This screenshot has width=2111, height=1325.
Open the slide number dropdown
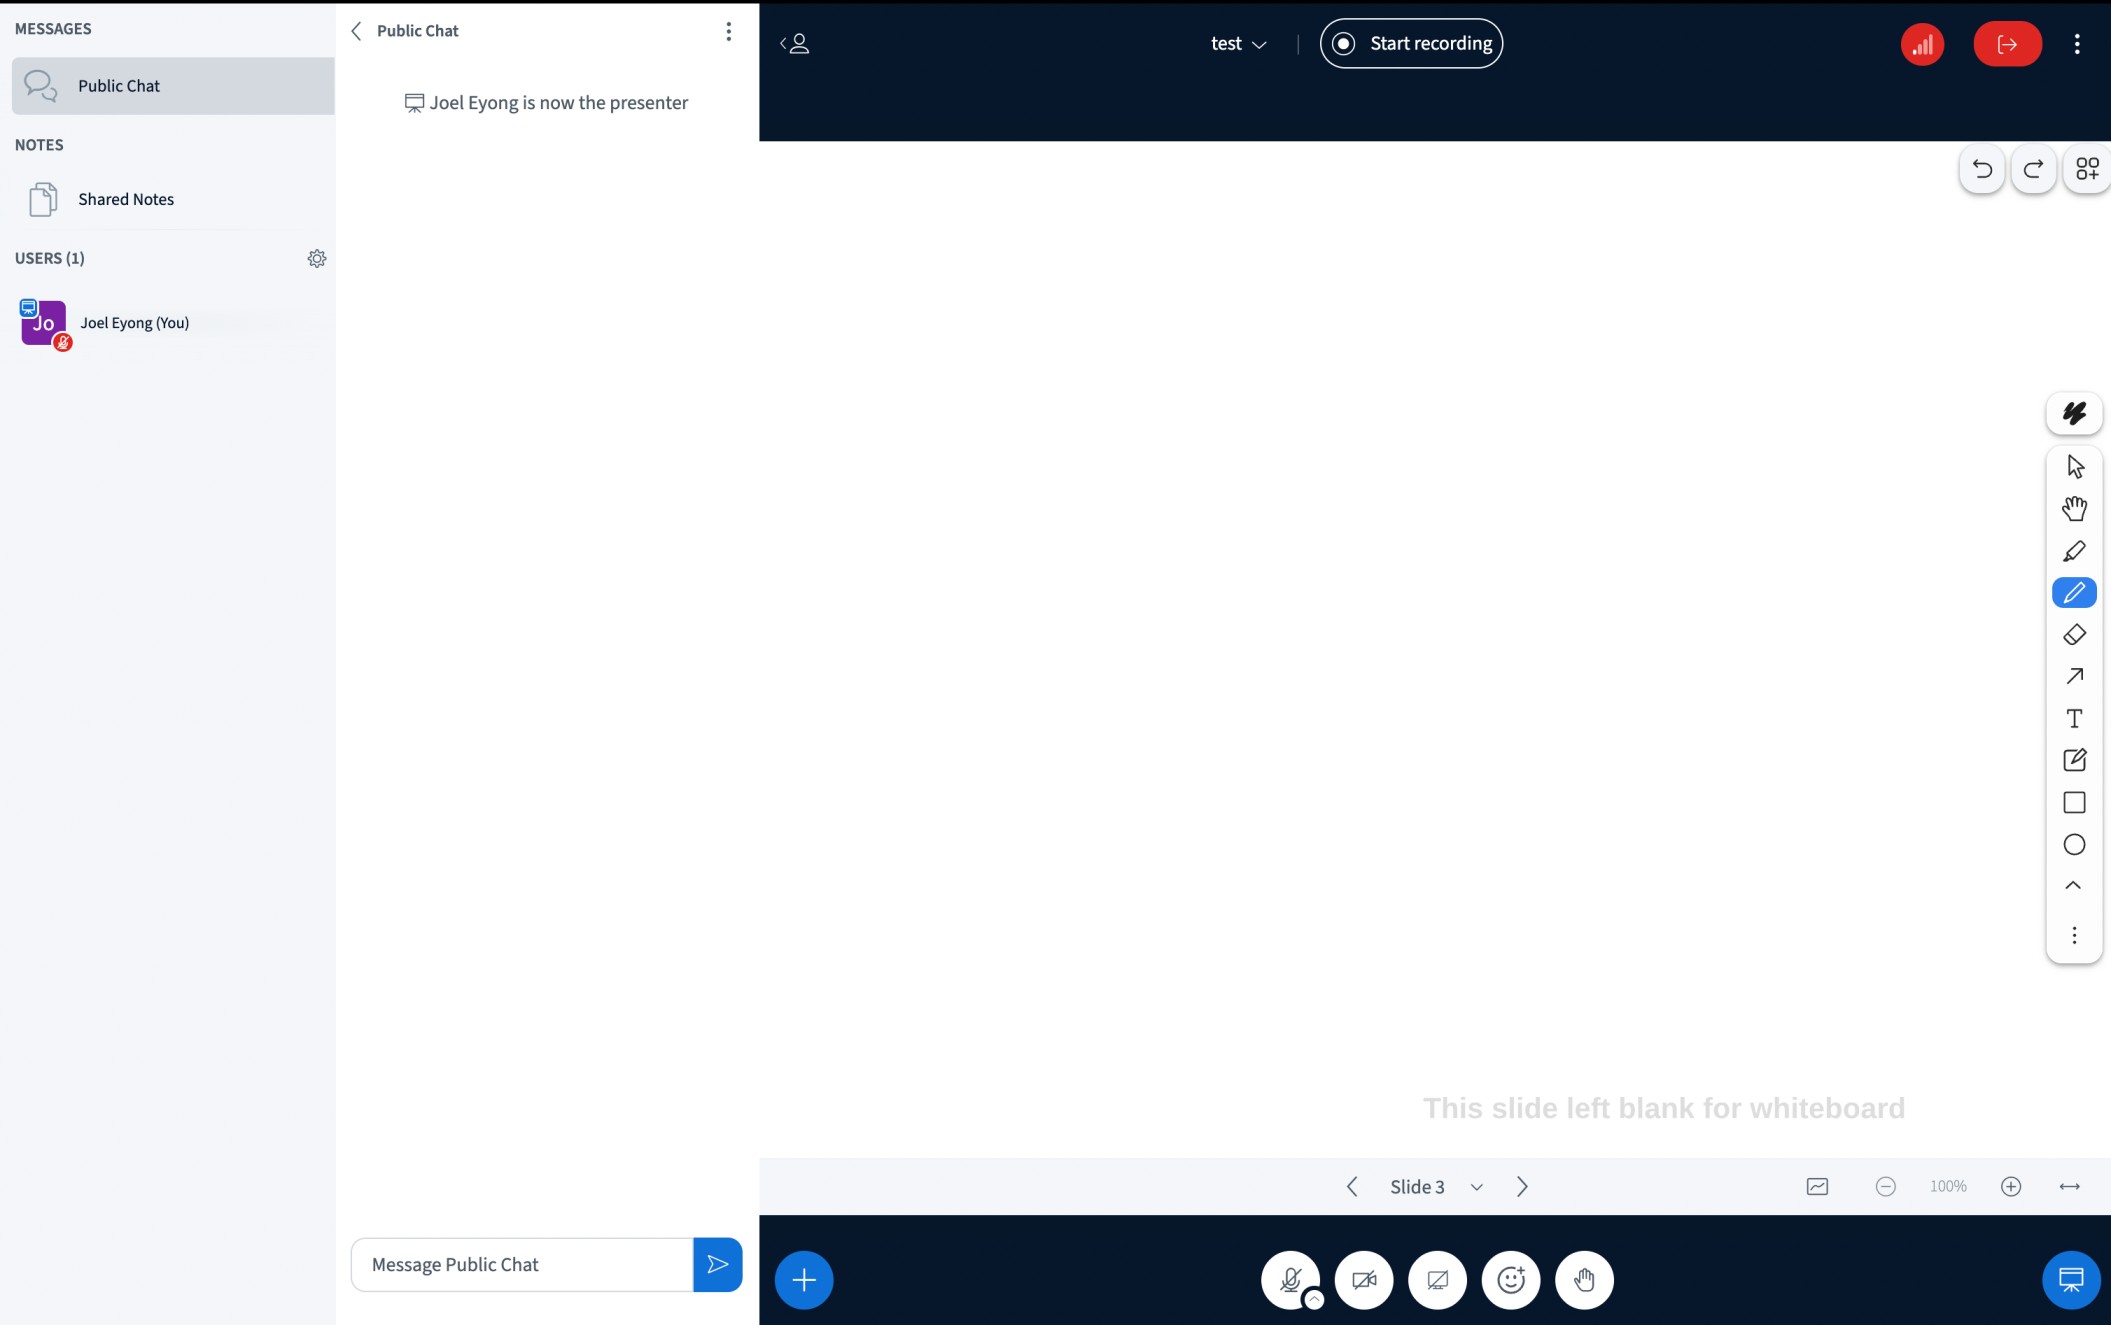1477,1186
